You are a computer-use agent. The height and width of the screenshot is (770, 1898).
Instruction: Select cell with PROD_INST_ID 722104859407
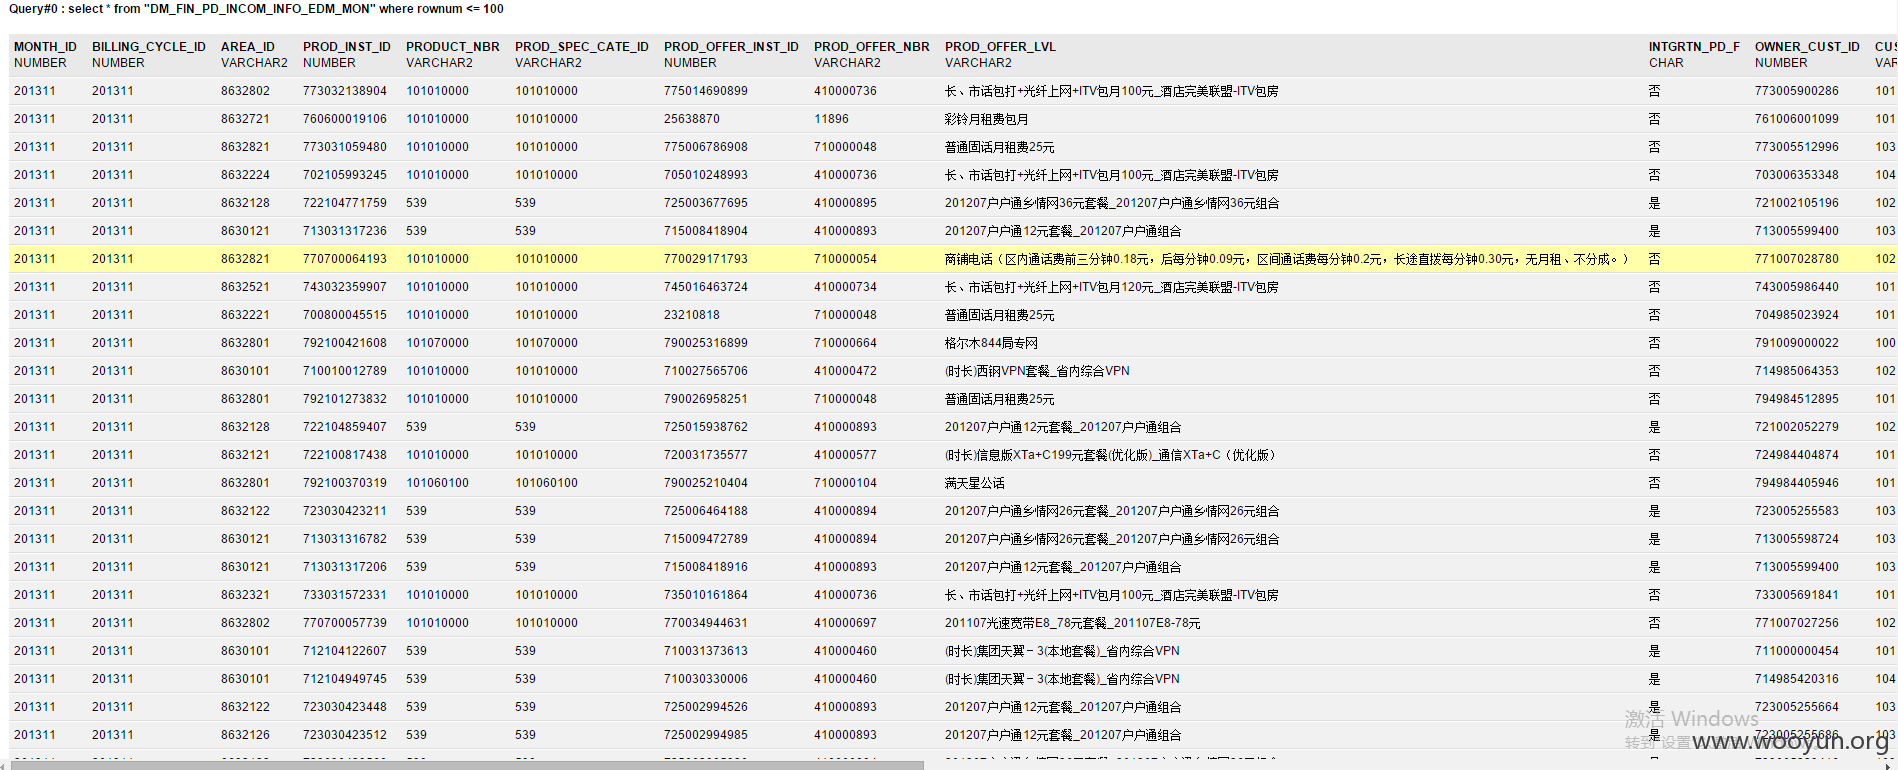click(345, 427)
